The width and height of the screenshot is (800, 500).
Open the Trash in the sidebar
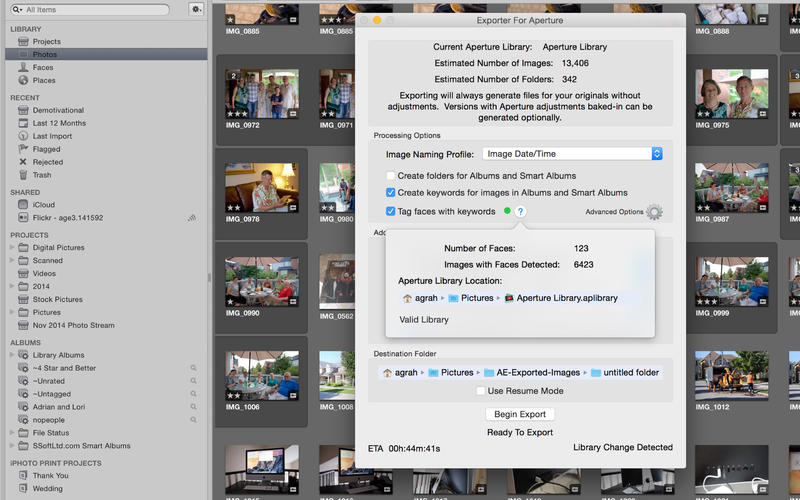click(x=41, y=175)
